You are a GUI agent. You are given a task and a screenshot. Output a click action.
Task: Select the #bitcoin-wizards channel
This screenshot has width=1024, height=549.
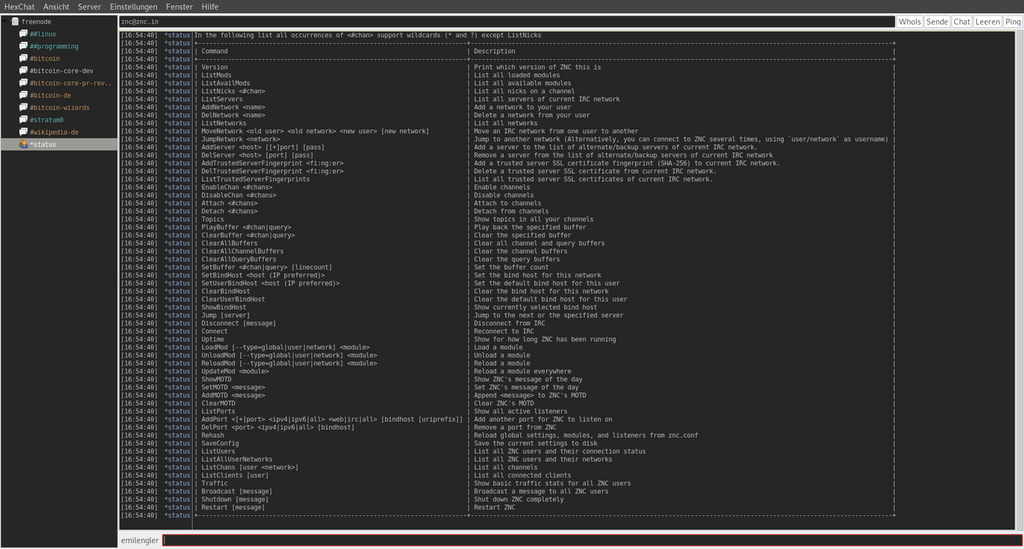pos(59,108)
